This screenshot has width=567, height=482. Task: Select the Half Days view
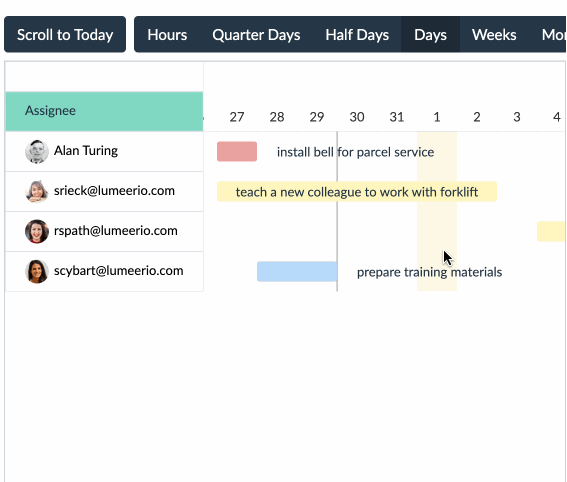pyautogui.click(x=357, y=35)
